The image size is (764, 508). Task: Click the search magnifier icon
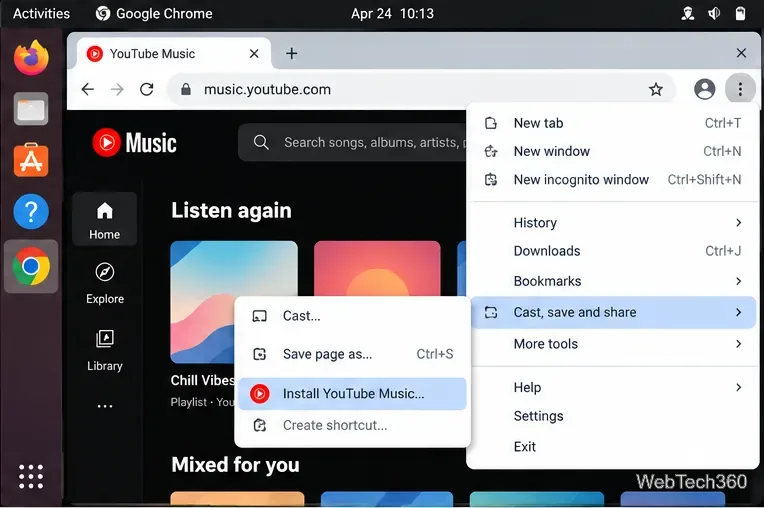click(x=261, y=142)
